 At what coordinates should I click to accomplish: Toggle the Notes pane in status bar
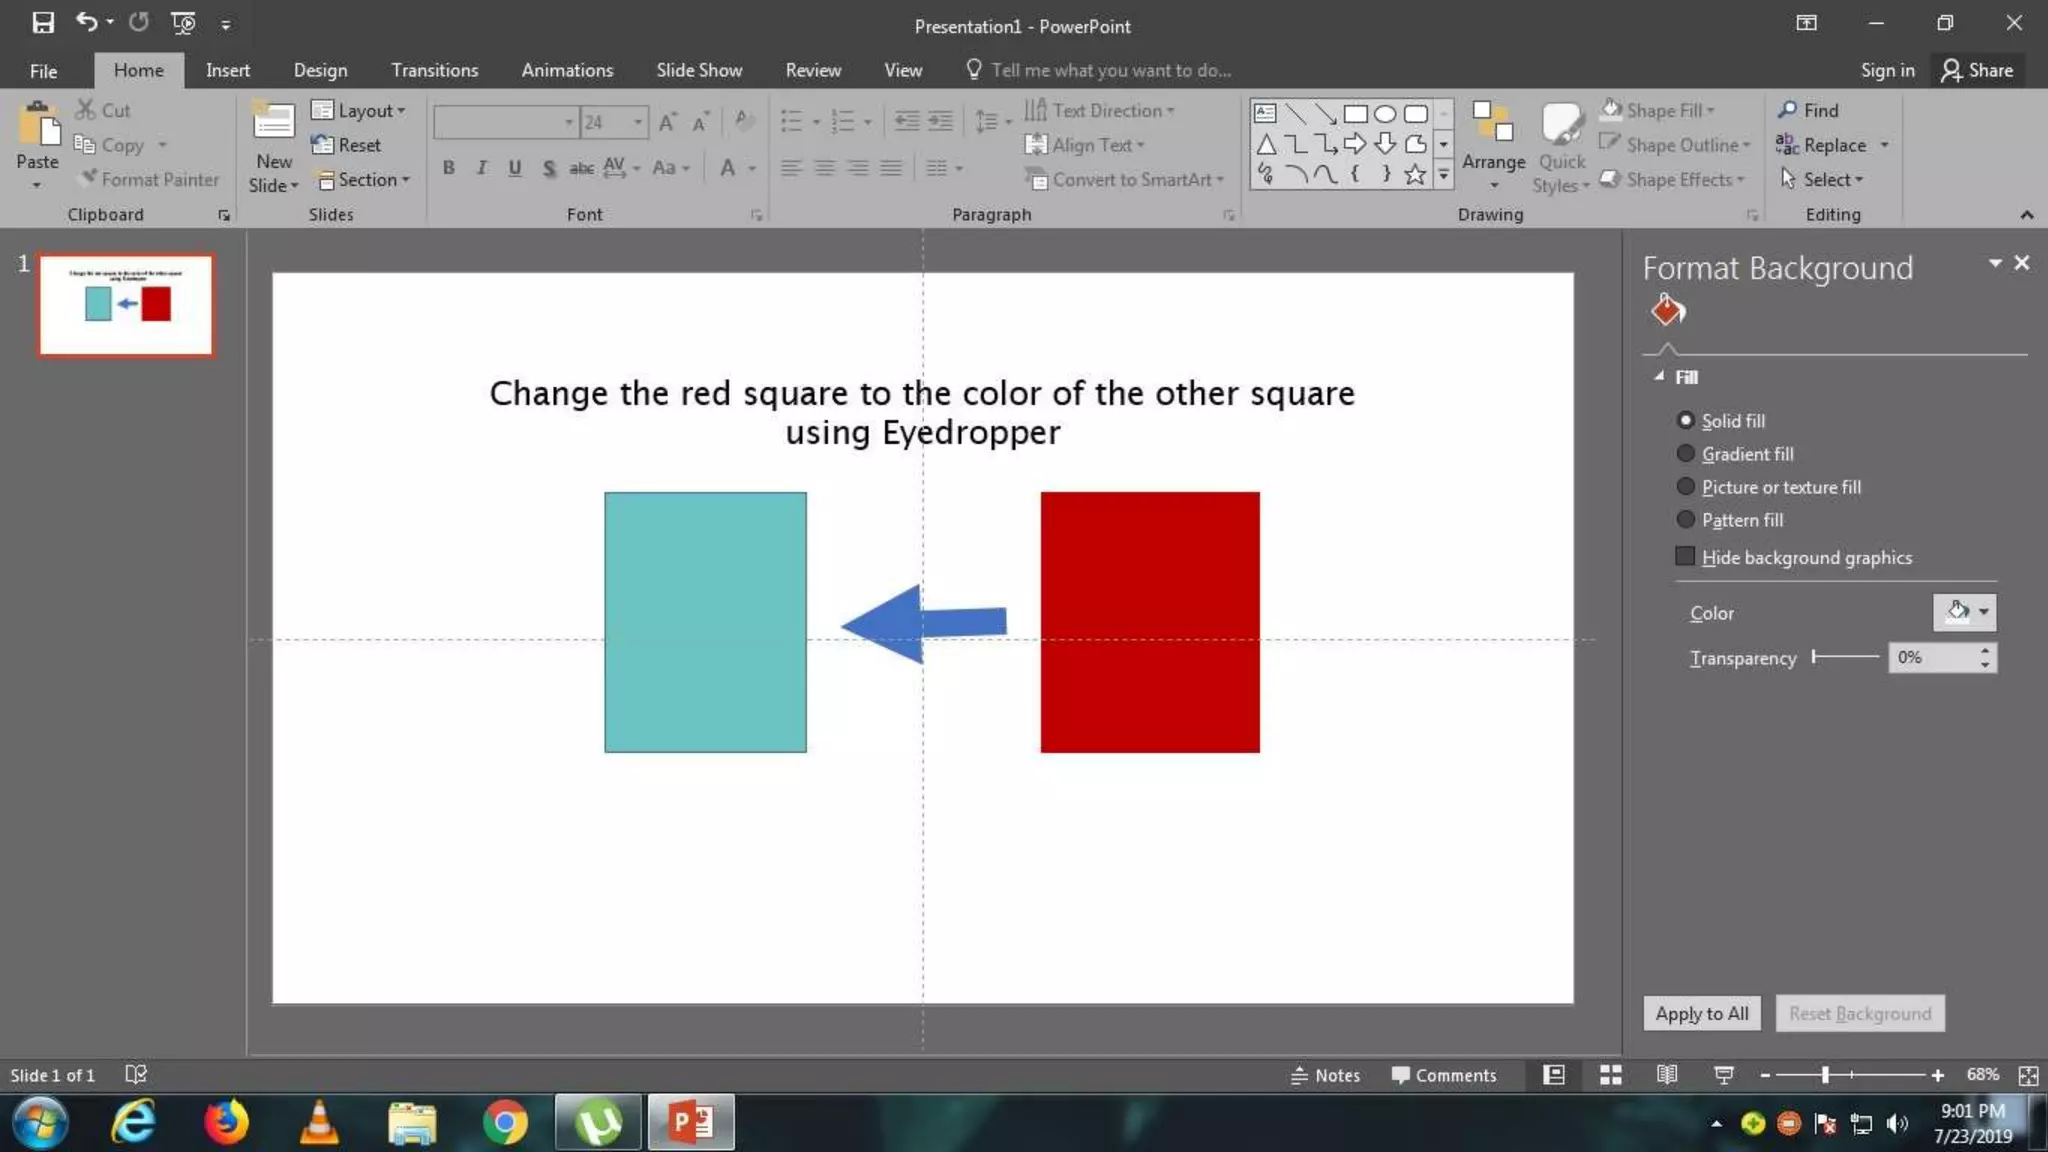point(1325,1075)
